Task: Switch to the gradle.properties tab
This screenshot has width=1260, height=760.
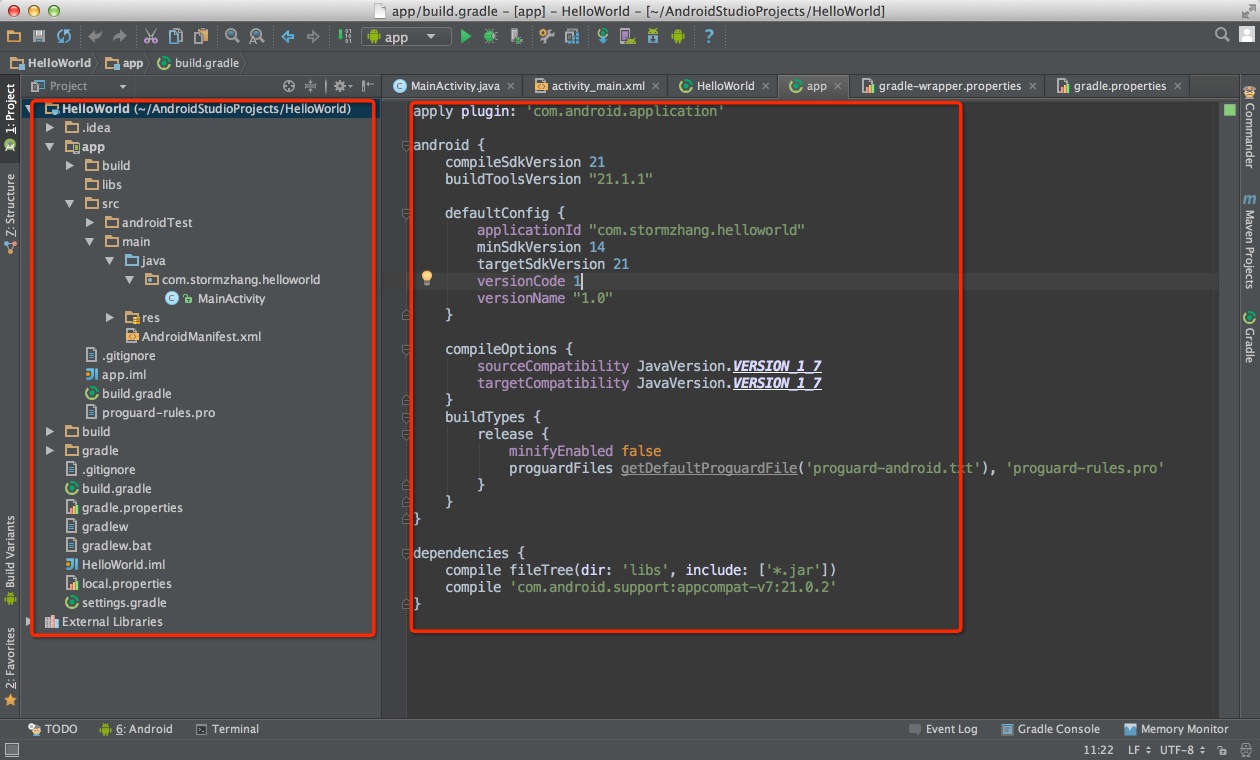Action: click(1118, 86)
